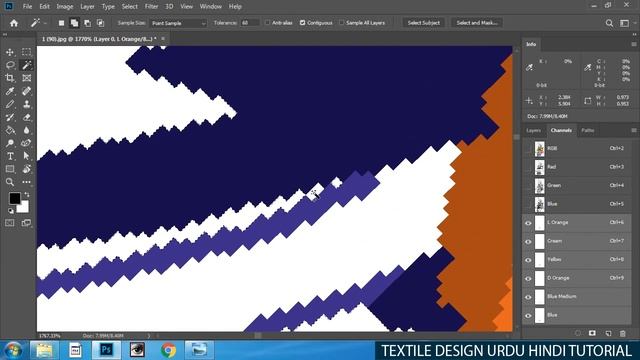
Task: Choose Subtract from Selection mode
Action: point(87,23)
